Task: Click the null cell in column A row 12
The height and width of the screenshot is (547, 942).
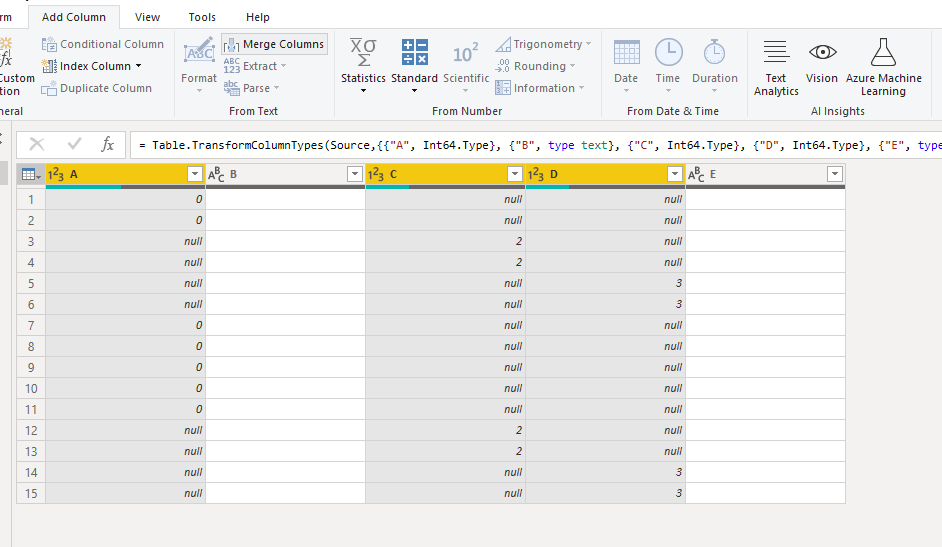Action: (x=126, y=431)
